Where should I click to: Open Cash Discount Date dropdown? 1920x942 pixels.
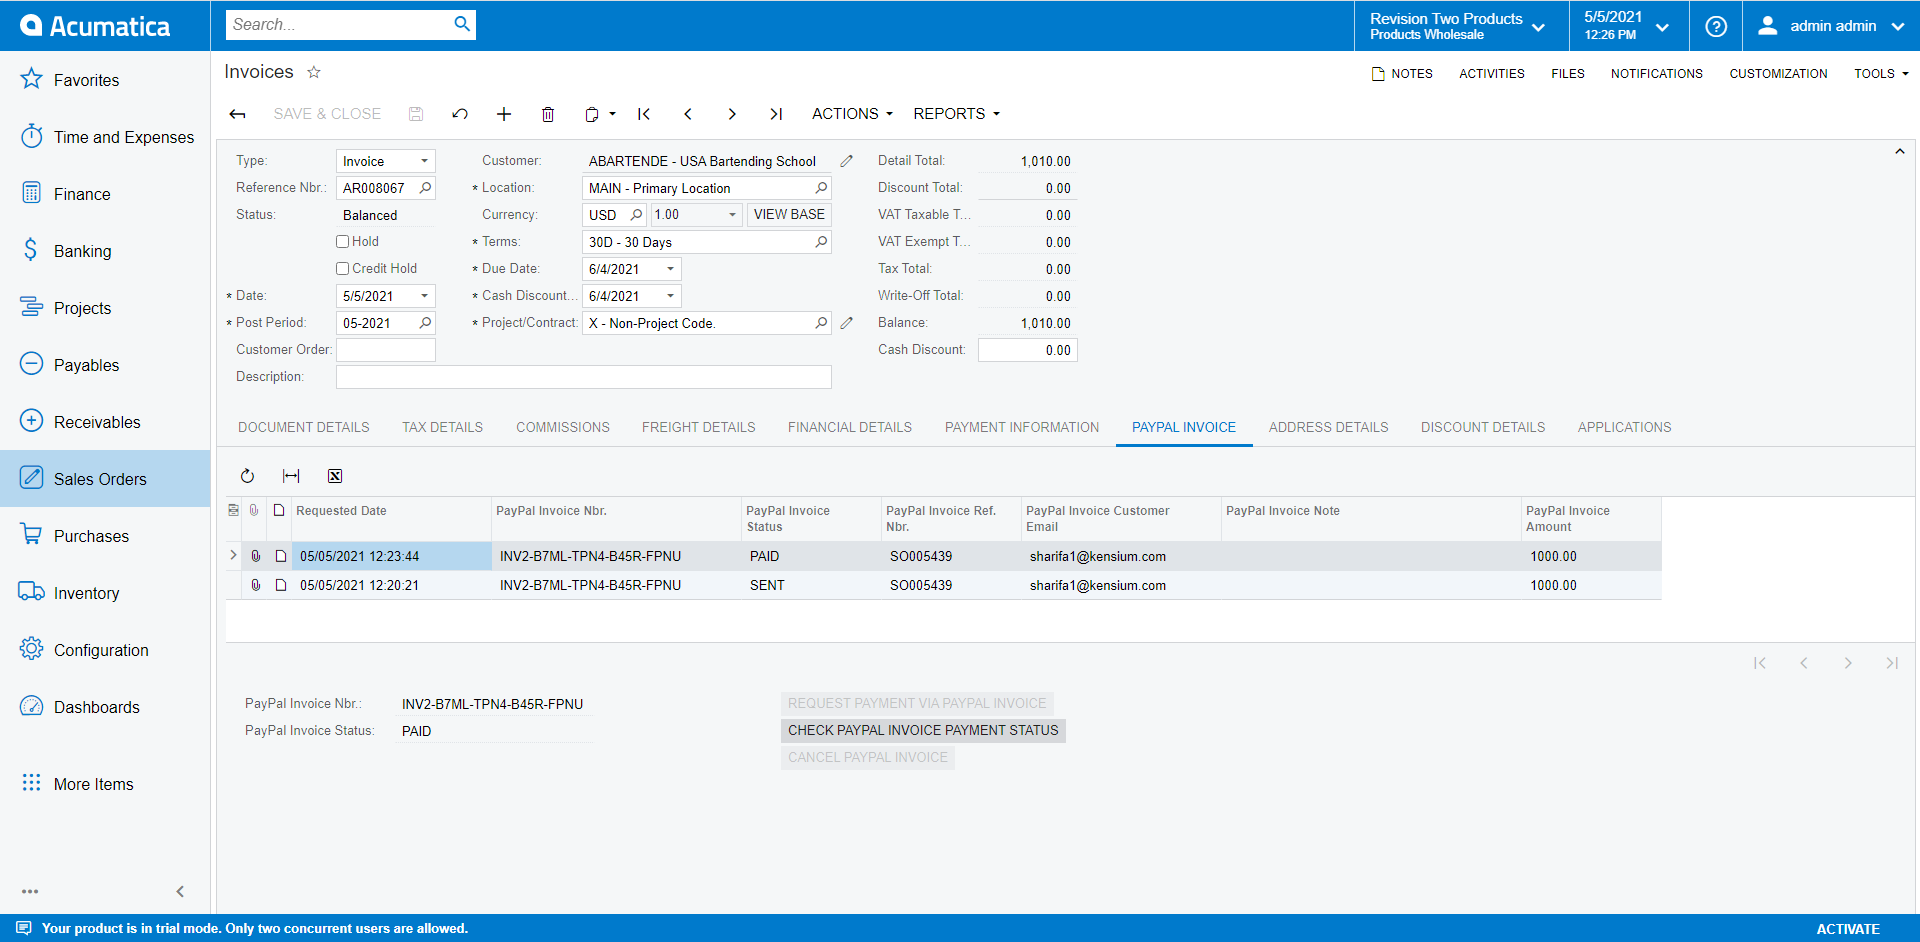670,296
